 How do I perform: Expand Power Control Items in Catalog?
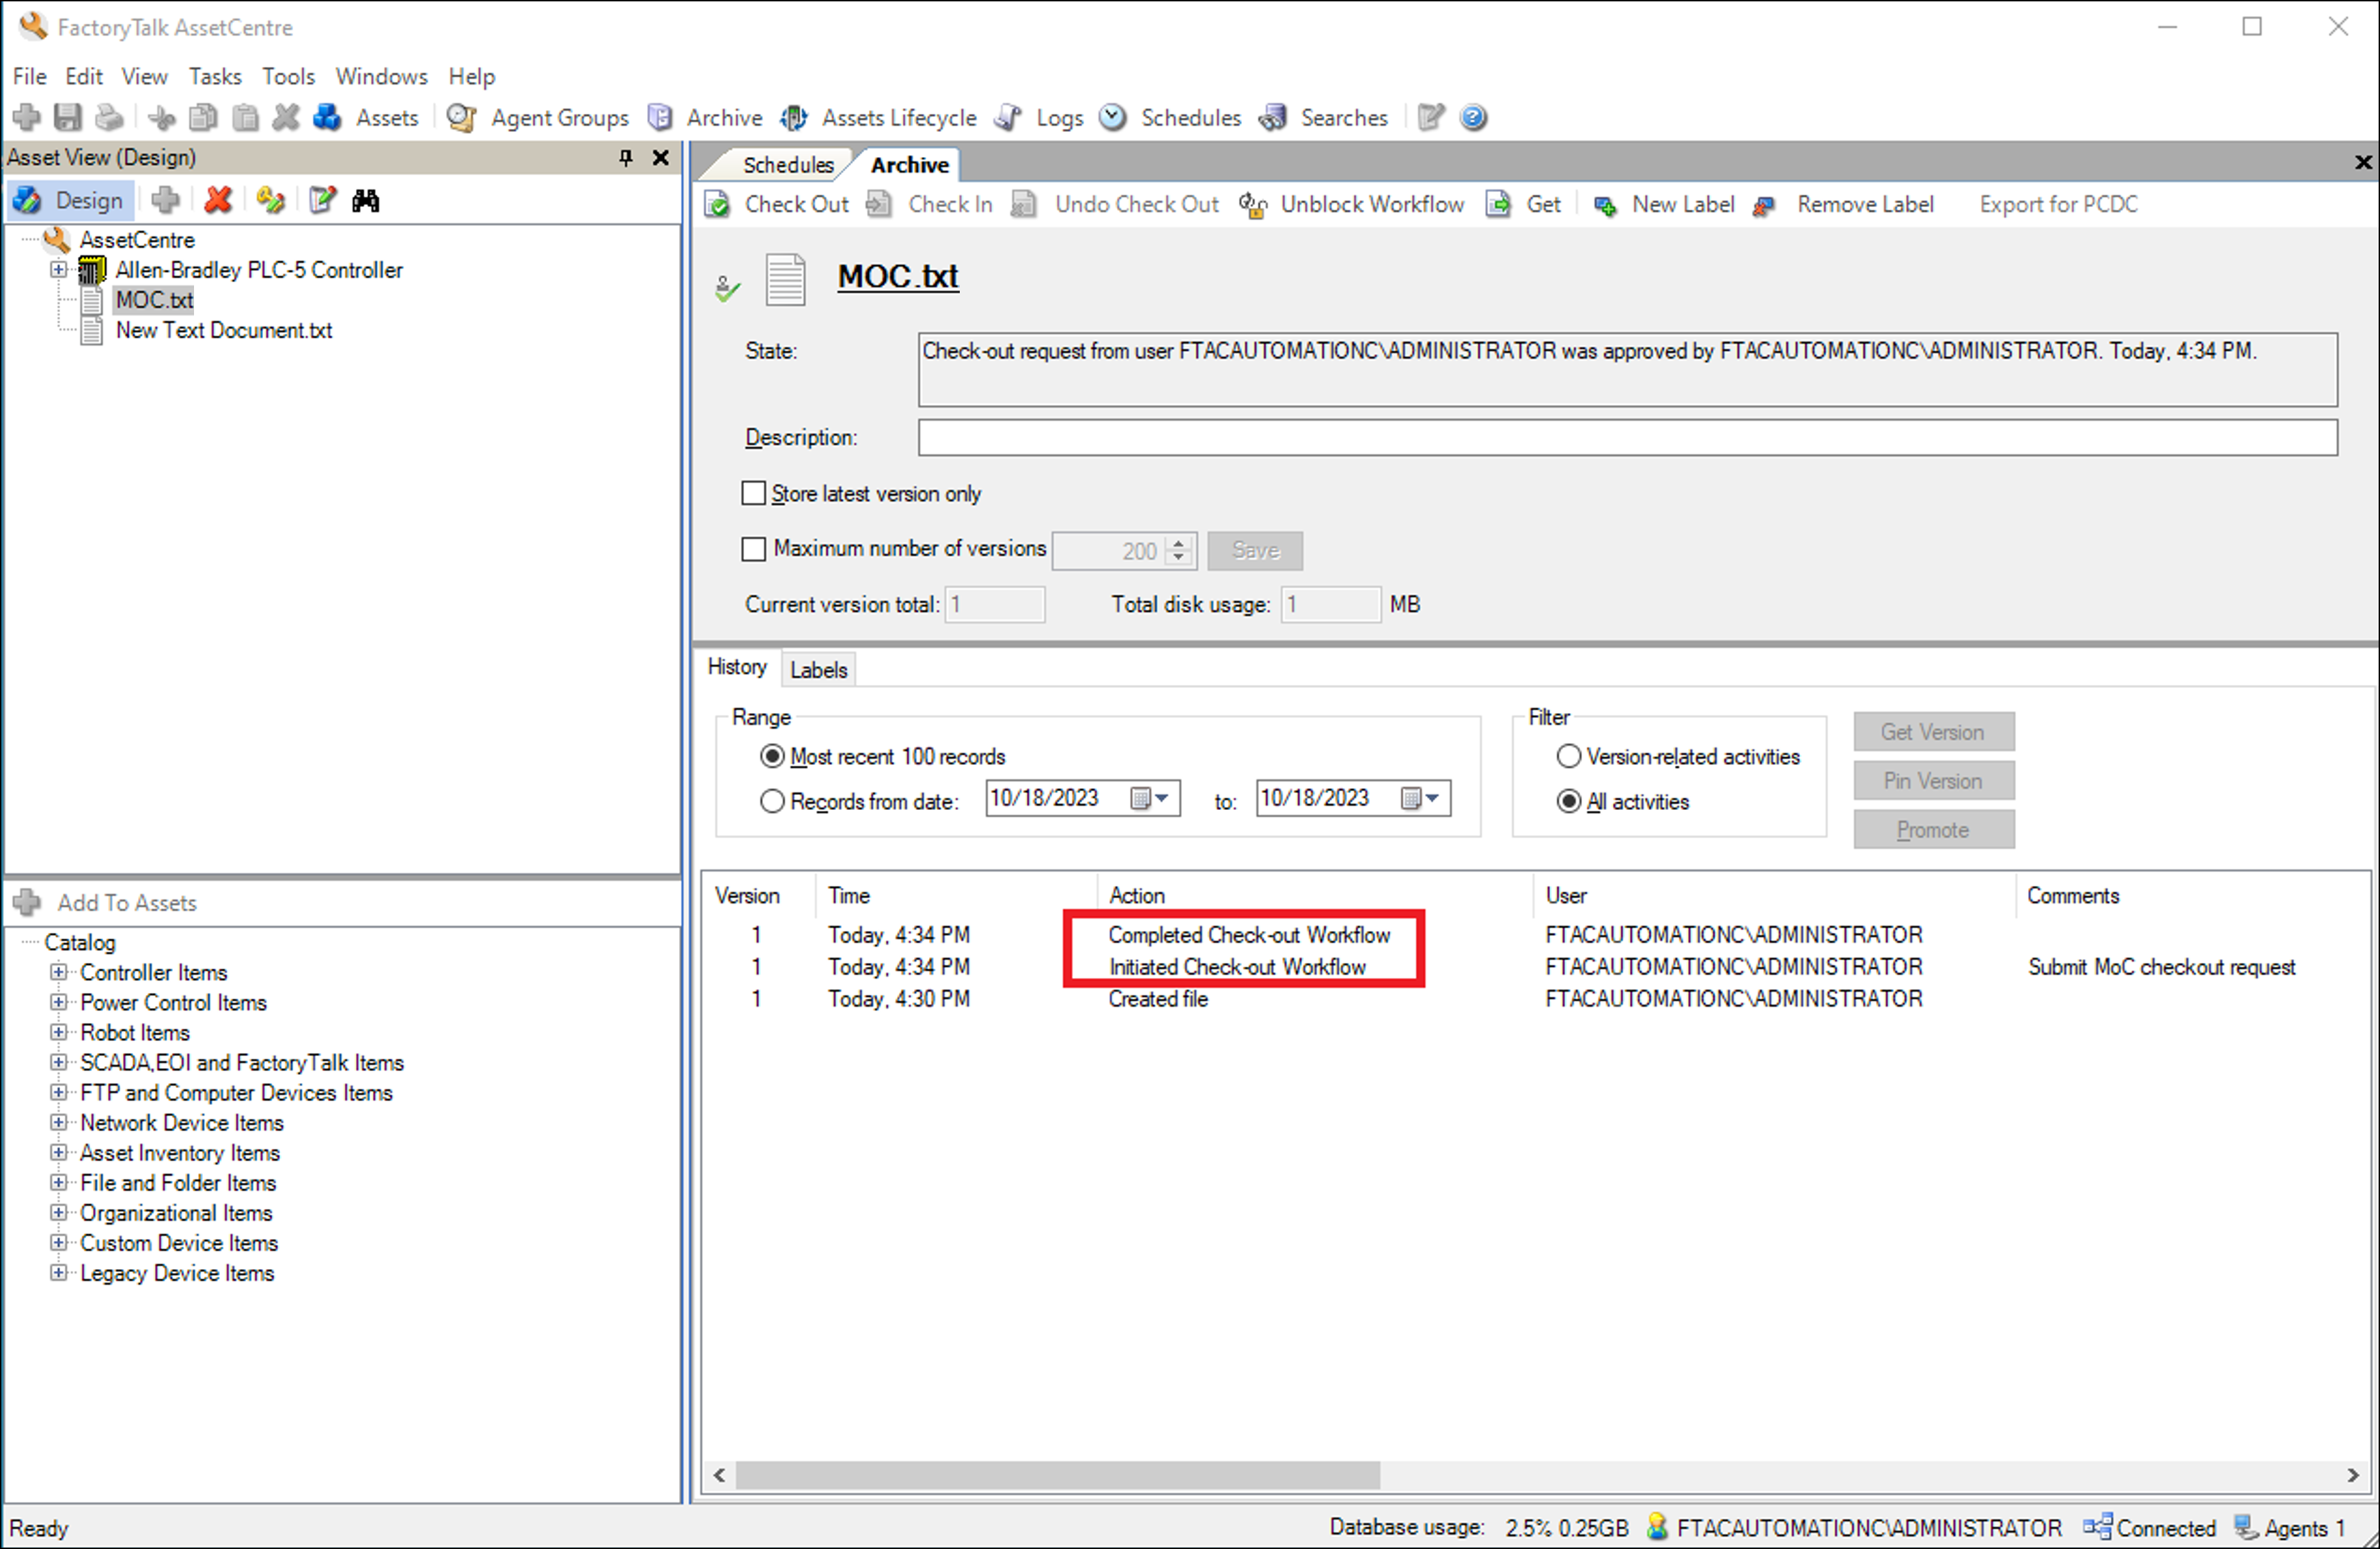59,1002
